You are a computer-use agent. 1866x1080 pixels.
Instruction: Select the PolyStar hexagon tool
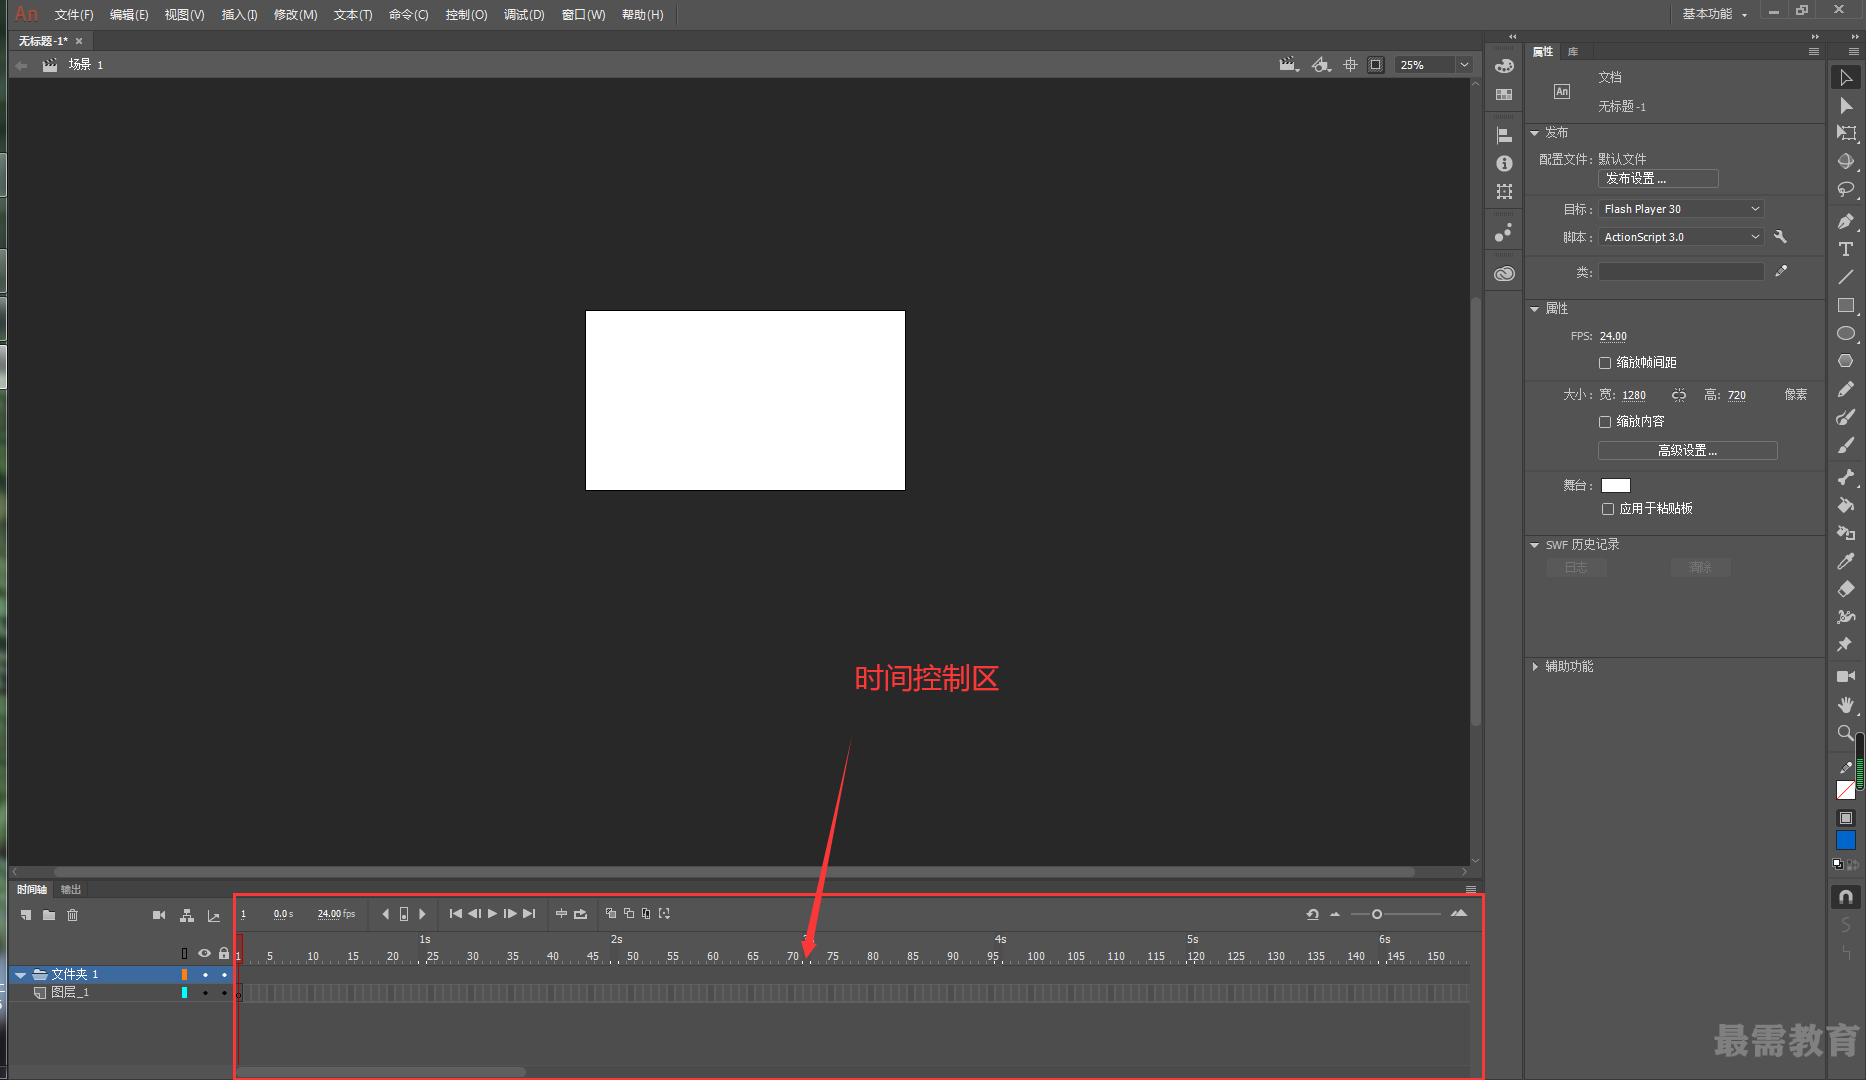tap(1846, 361)
